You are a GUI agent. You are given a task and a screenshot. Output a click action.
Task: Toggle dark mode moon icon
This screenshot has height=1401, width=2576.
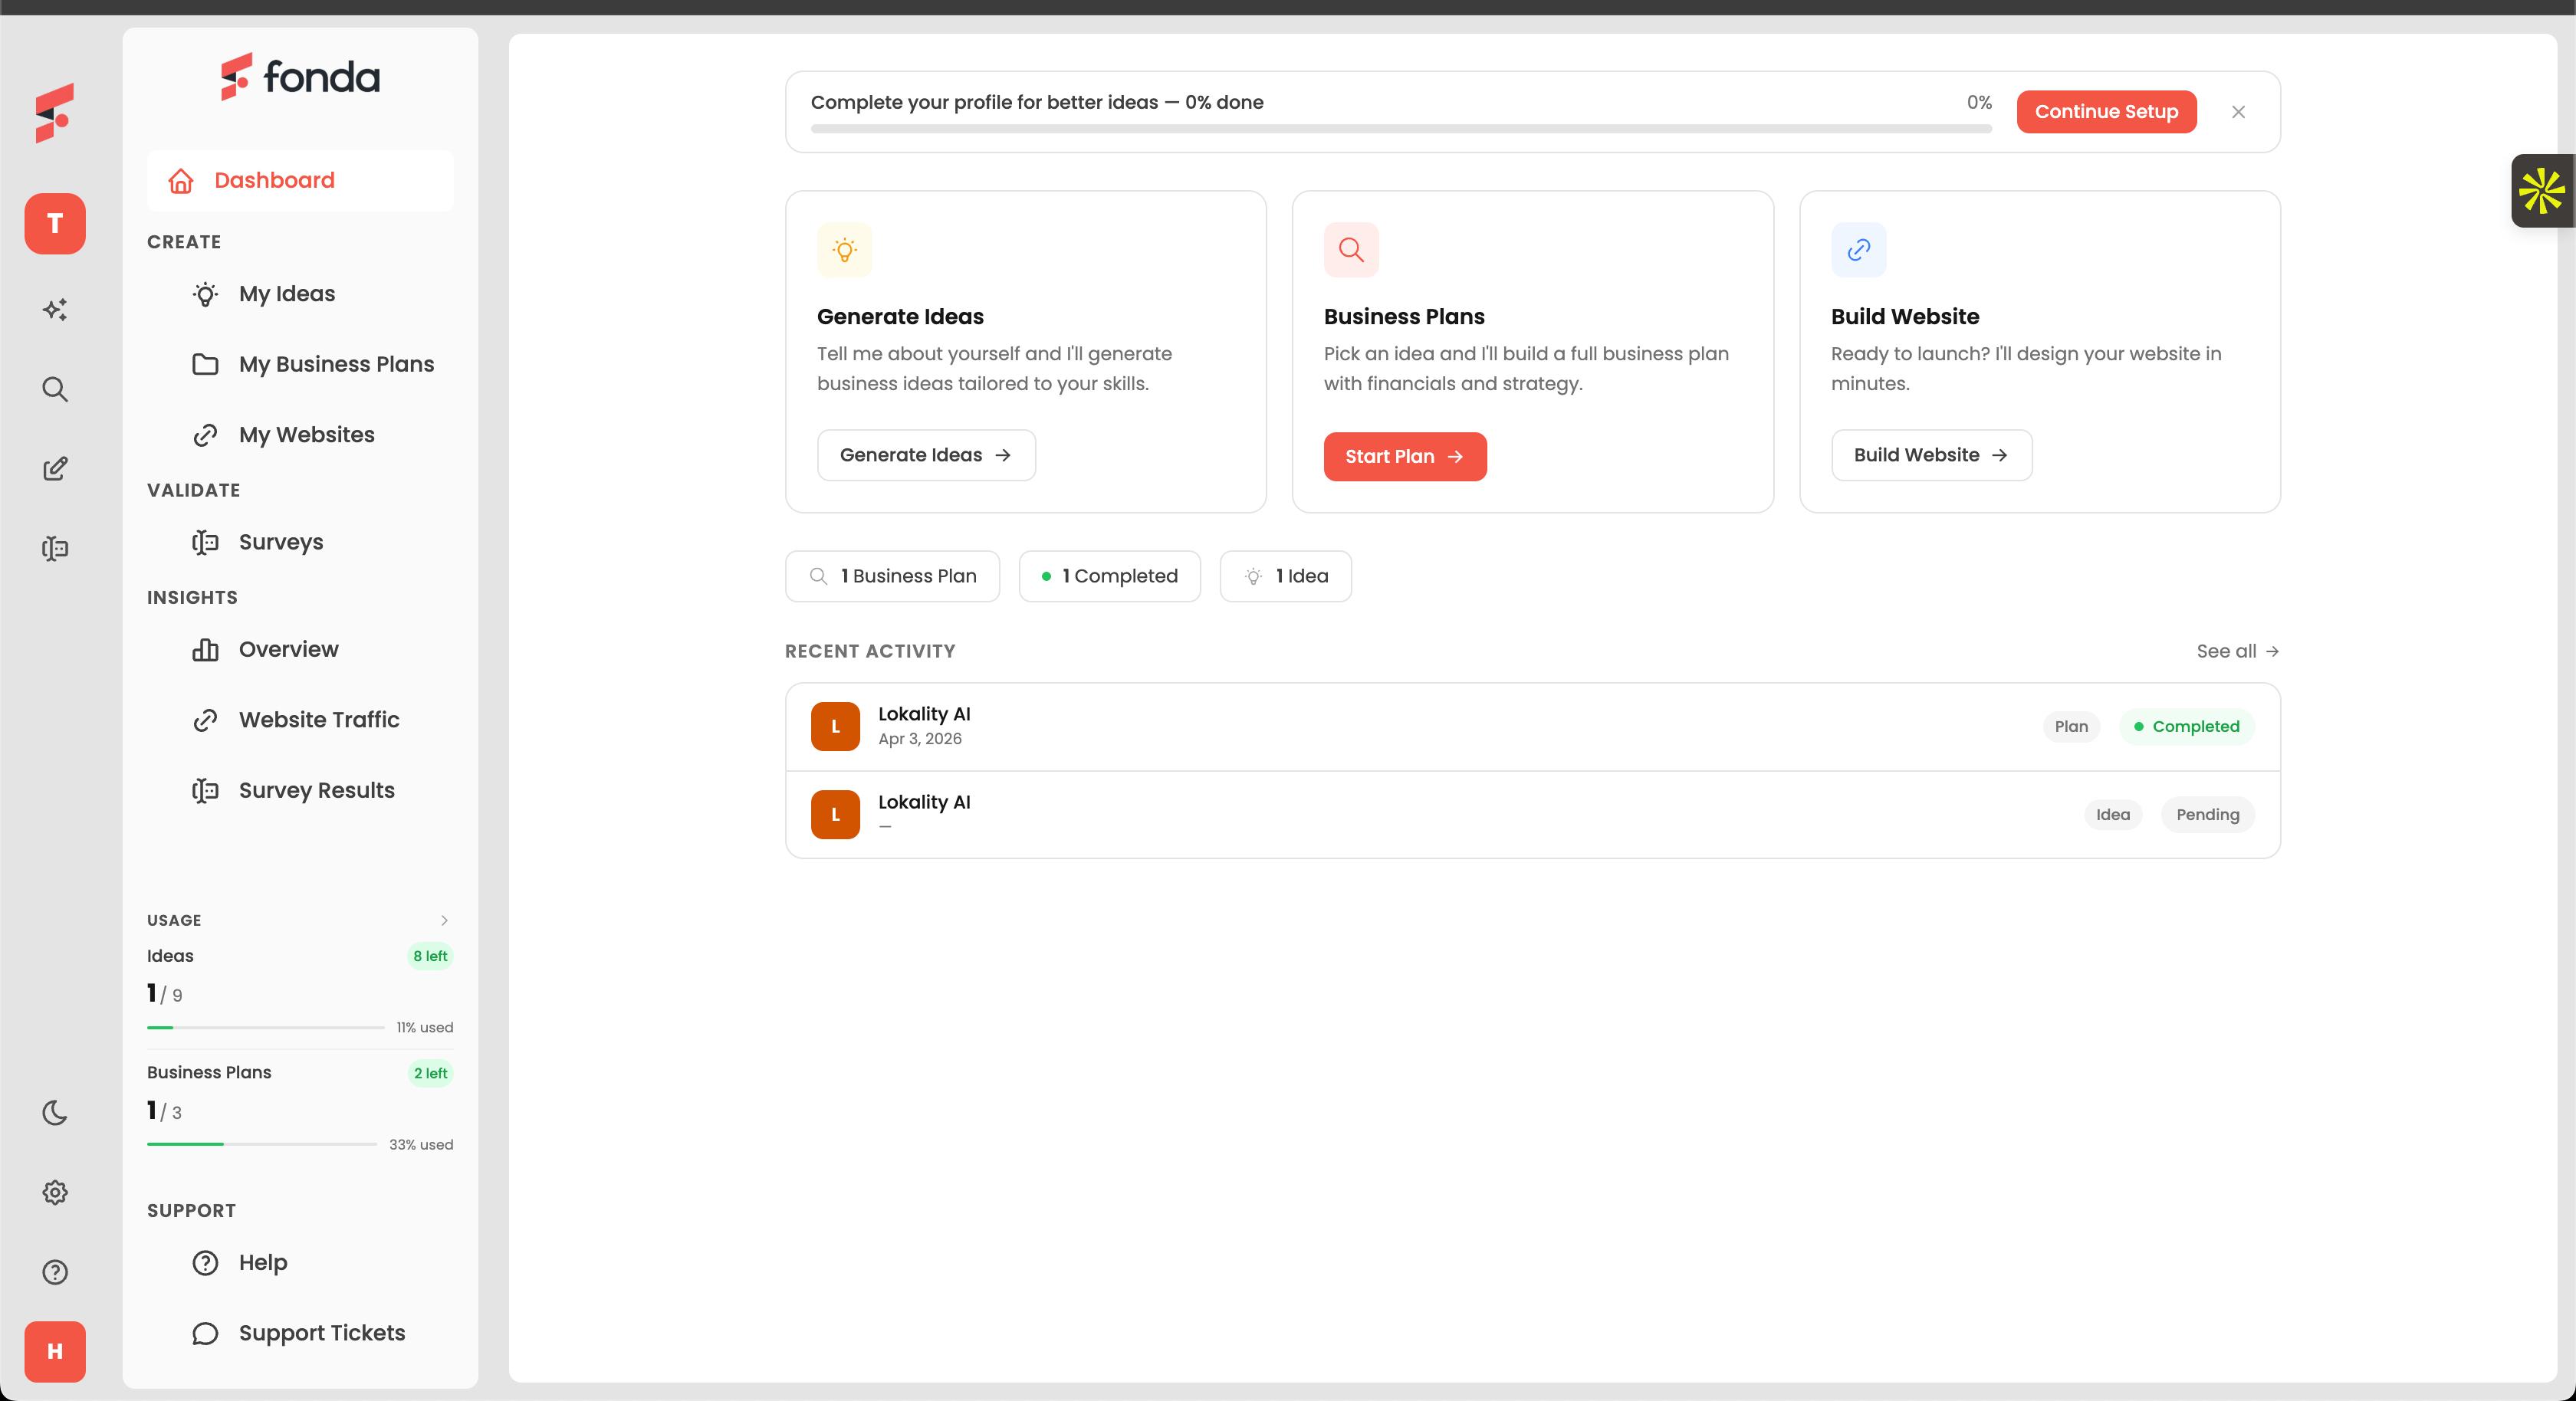[55, 1113]
